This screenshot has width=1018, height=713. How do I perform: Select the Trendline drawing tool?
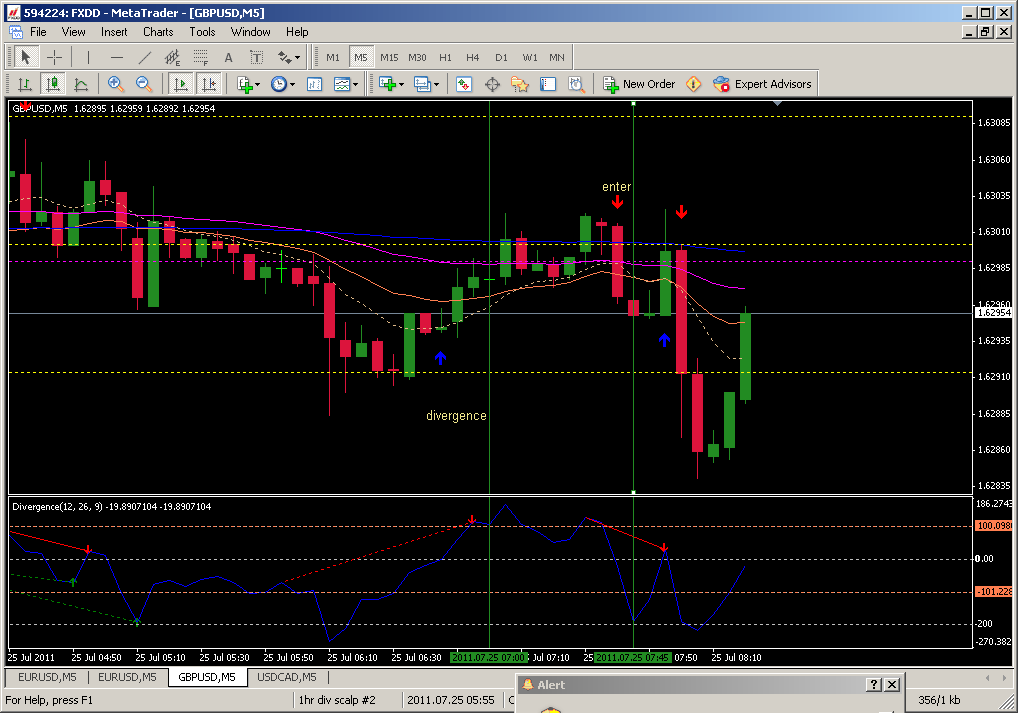point(145,57)
